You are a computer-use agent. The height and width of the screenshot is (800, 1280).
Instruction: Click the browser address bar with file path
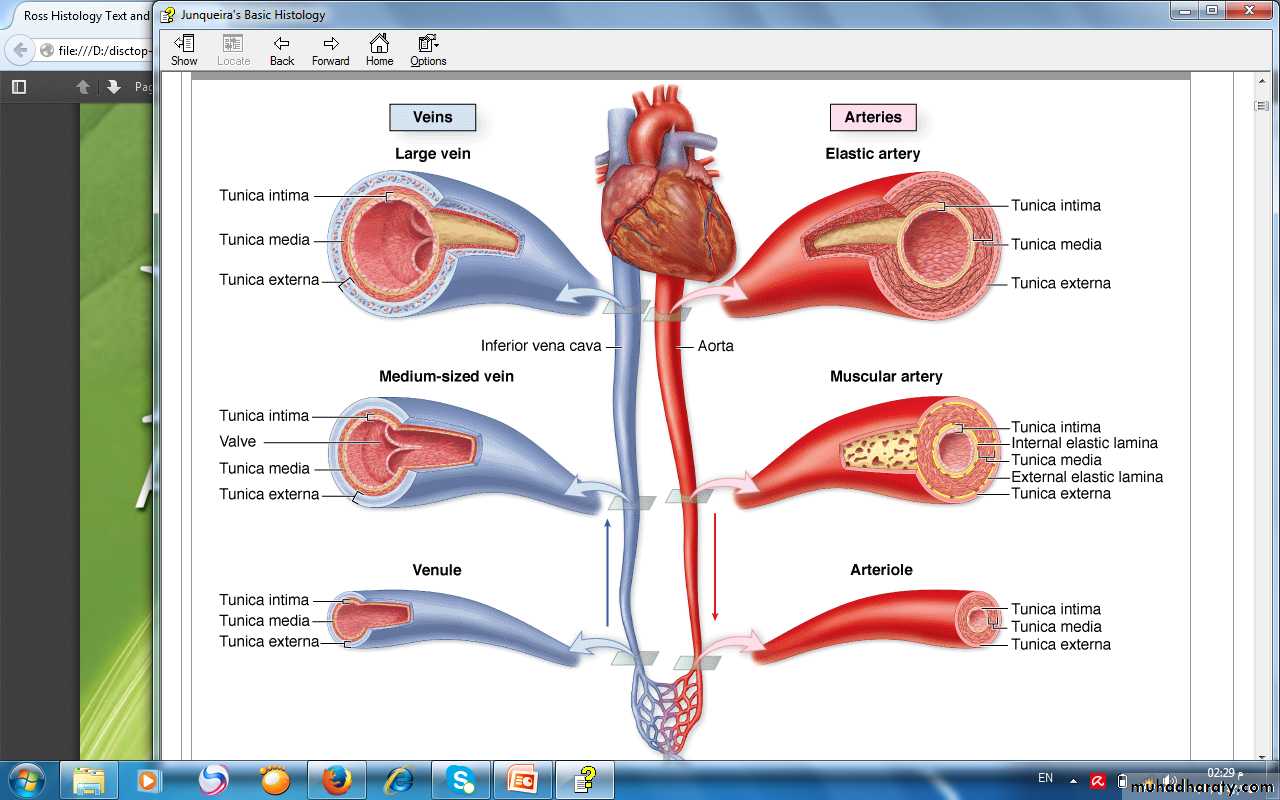(x=100, y=50)
